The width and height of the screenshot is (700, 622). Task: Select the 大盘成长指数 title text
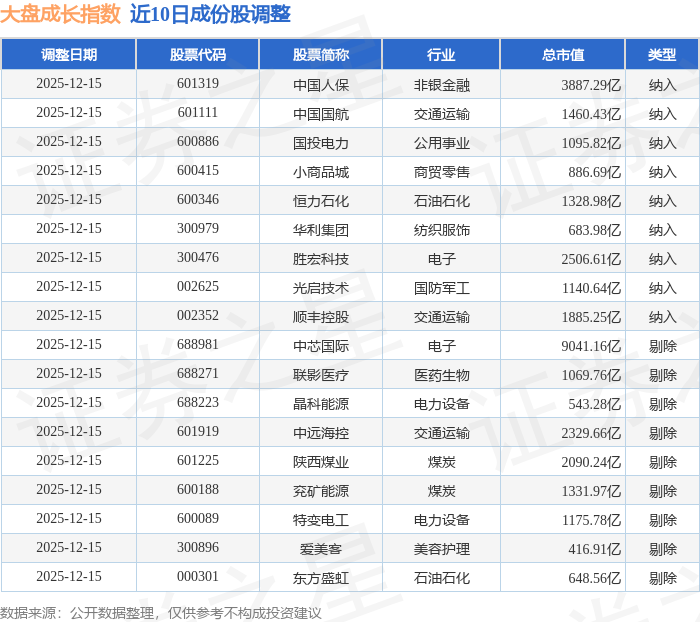[x=60, y=14]
